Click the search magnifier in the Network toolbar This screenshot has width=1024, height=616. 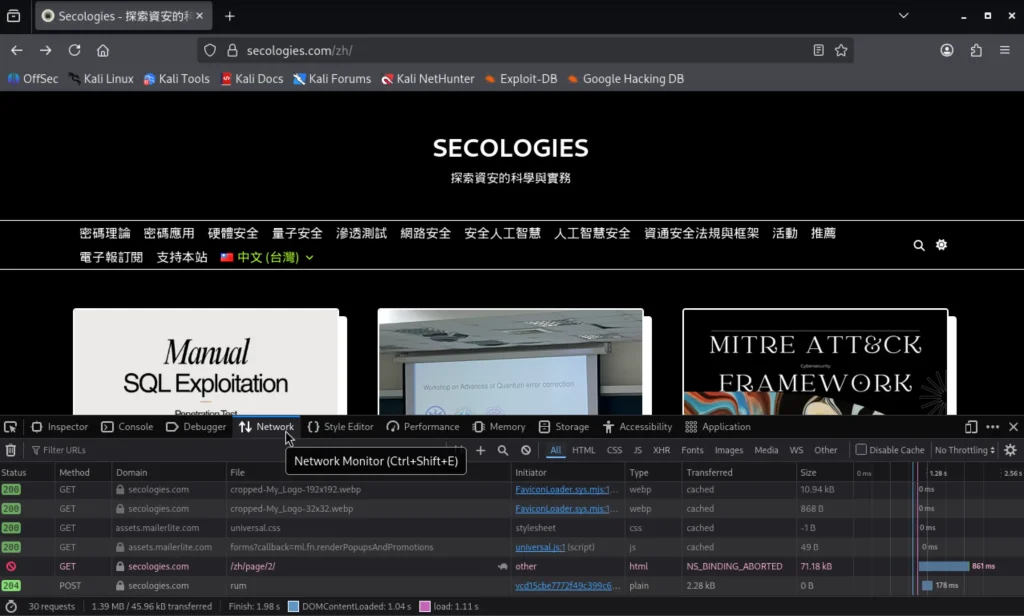point(503,451)
